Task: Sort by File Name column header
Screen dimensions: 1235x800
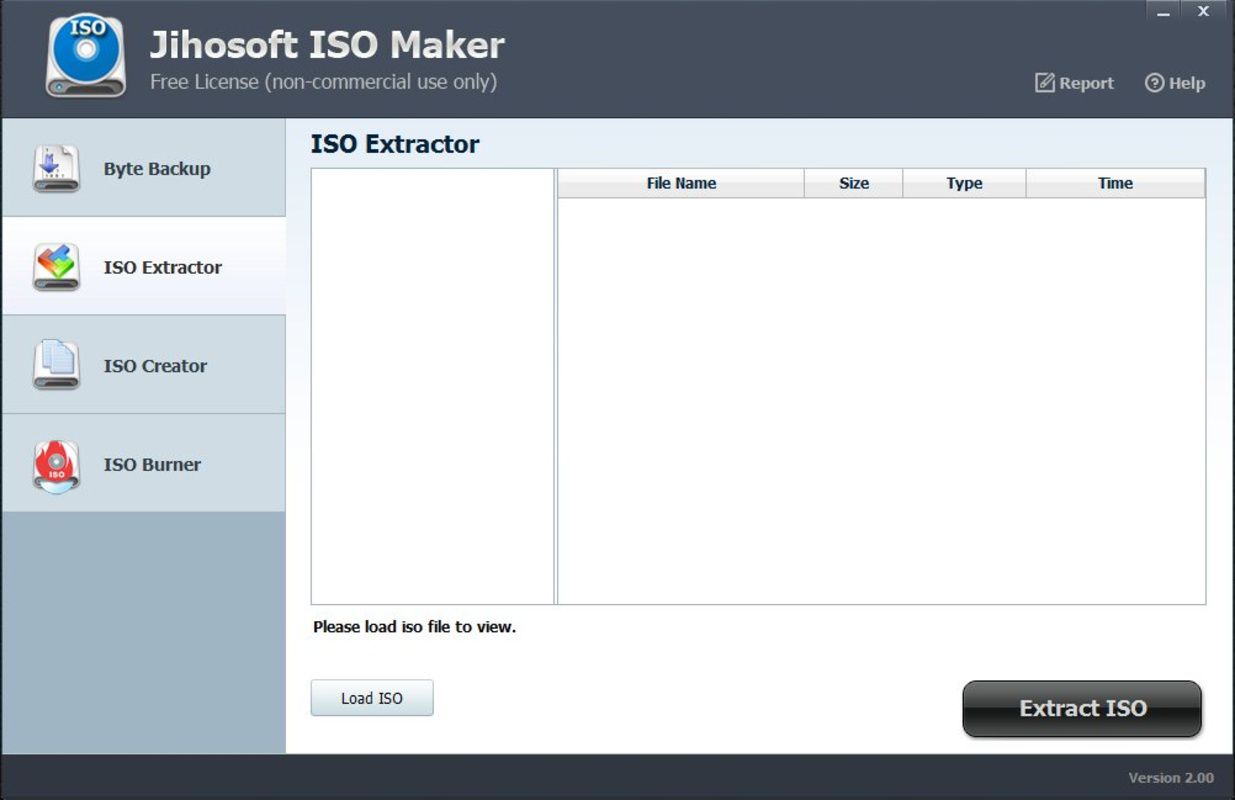Action: click(x=681, y=183)
